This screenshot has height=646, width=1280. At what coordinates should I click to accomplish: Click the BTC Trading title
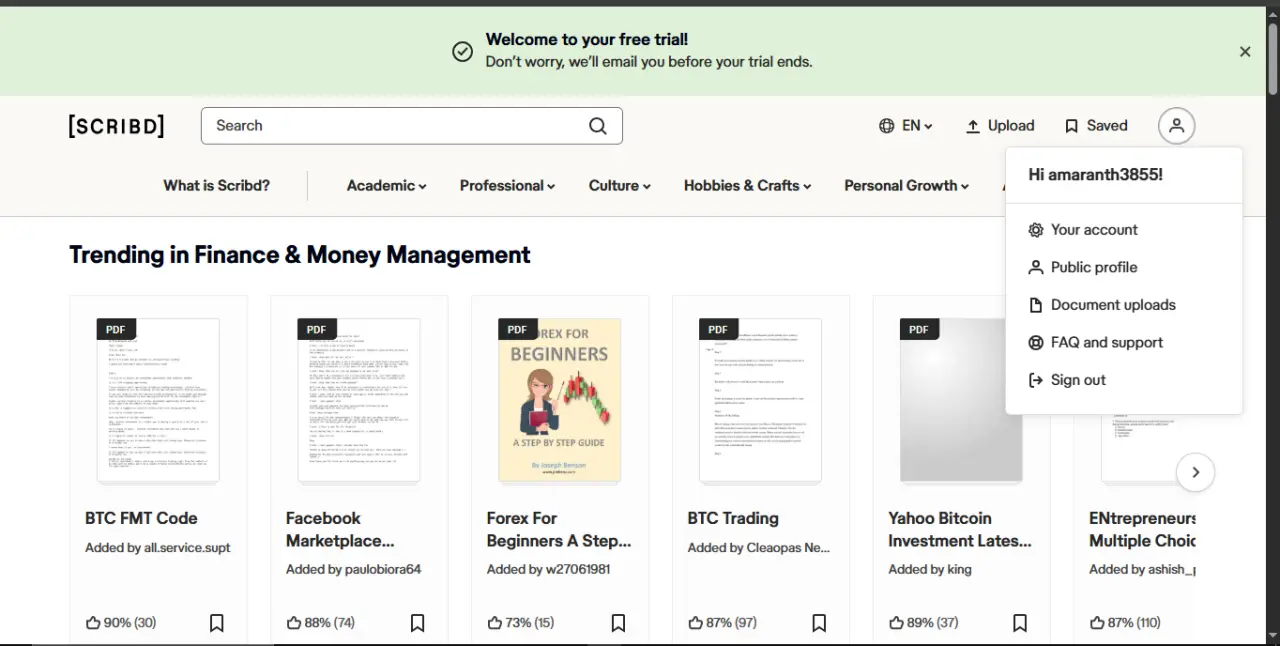(735, 518)
